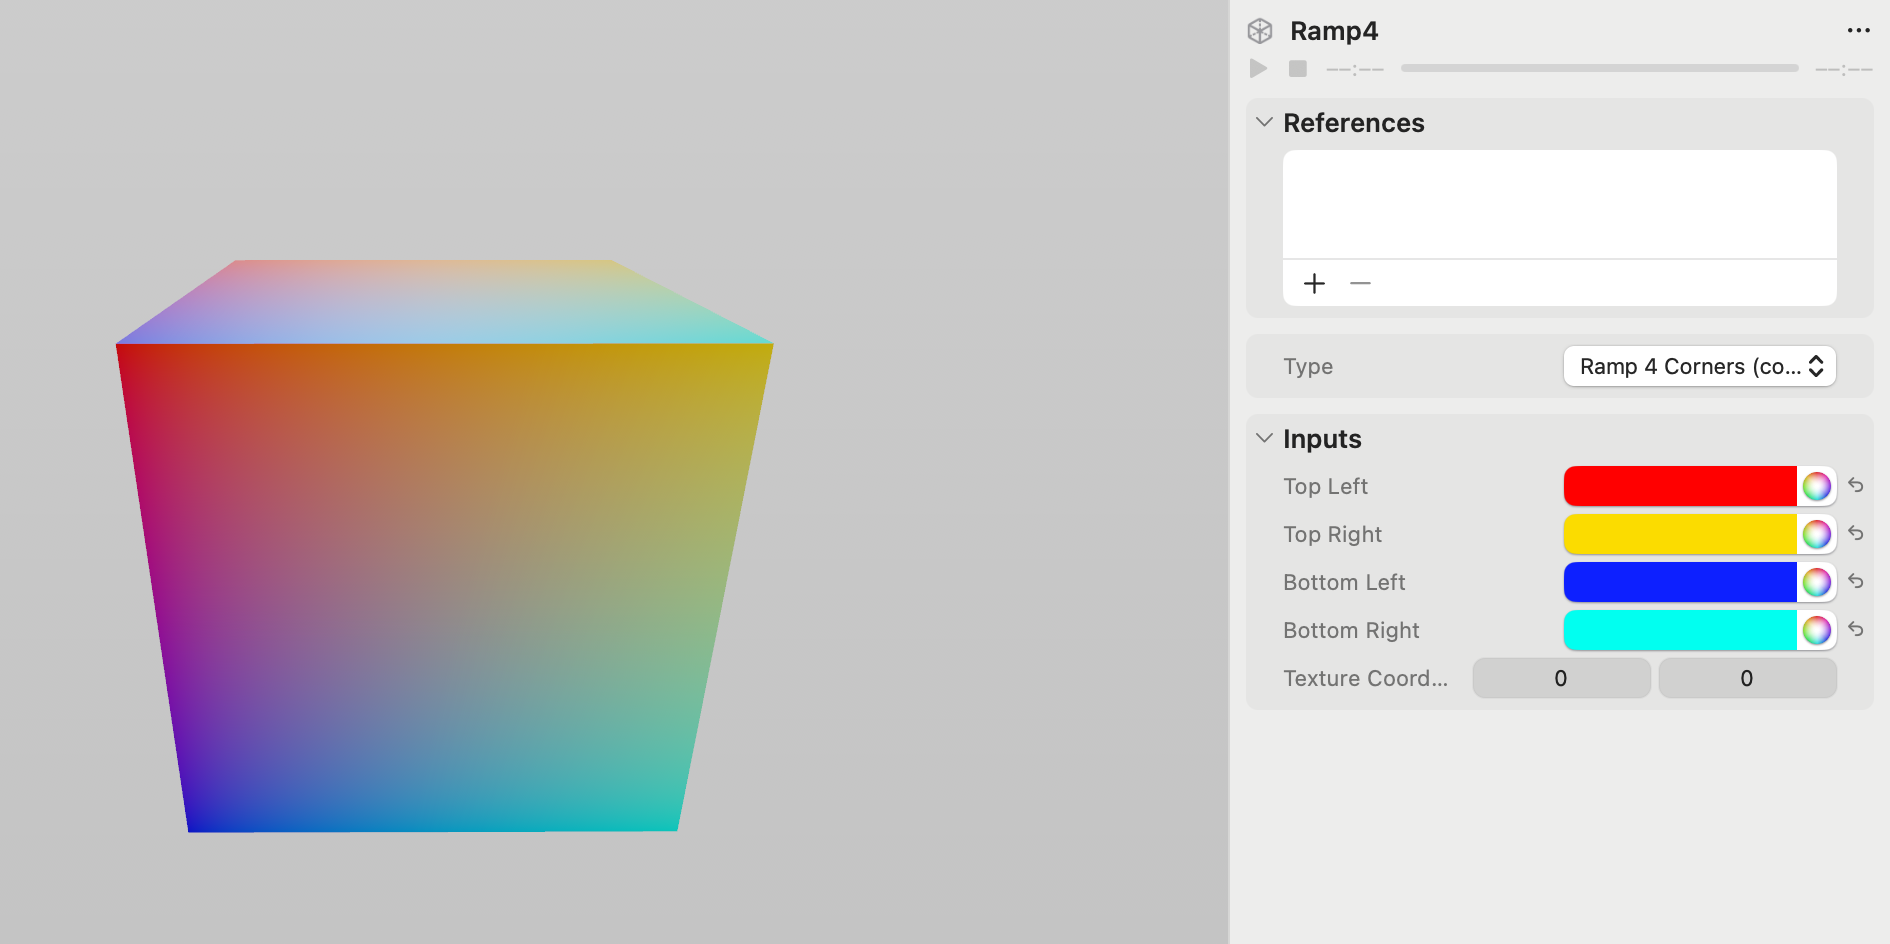Image resolution: width=1890 pixels, height=944 pixels.
Task: Click the Ramp4 node cube icon
Action: [x=1258, y=30]
